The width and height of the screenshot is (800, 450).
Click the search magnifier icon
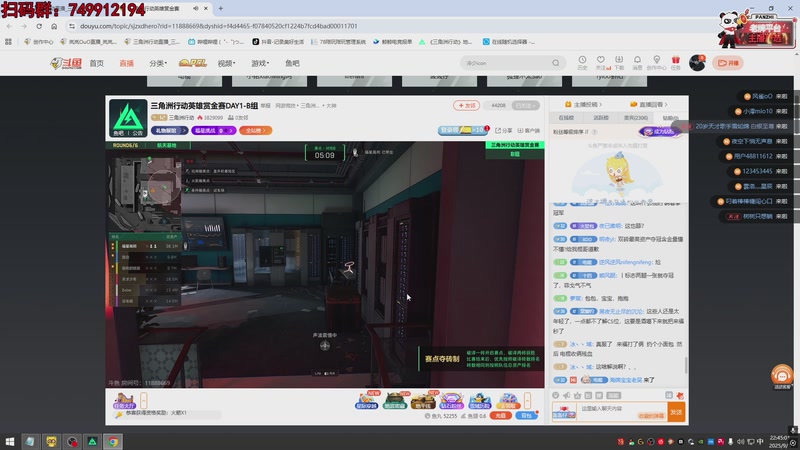(x=556, y=63)
